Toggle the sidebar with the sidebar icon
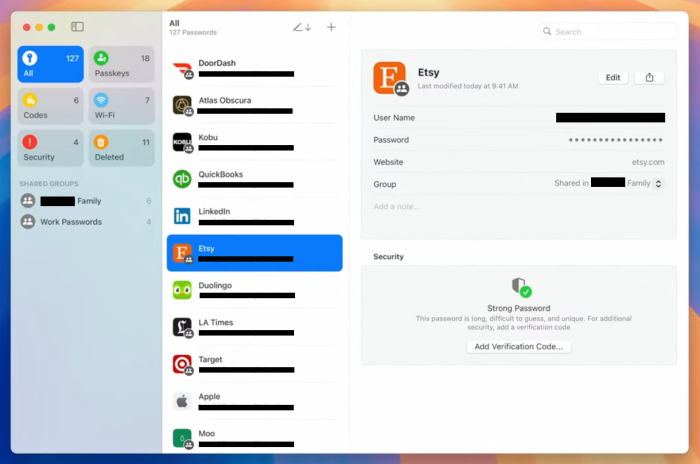The image size is (700, 464). [77, 27]
